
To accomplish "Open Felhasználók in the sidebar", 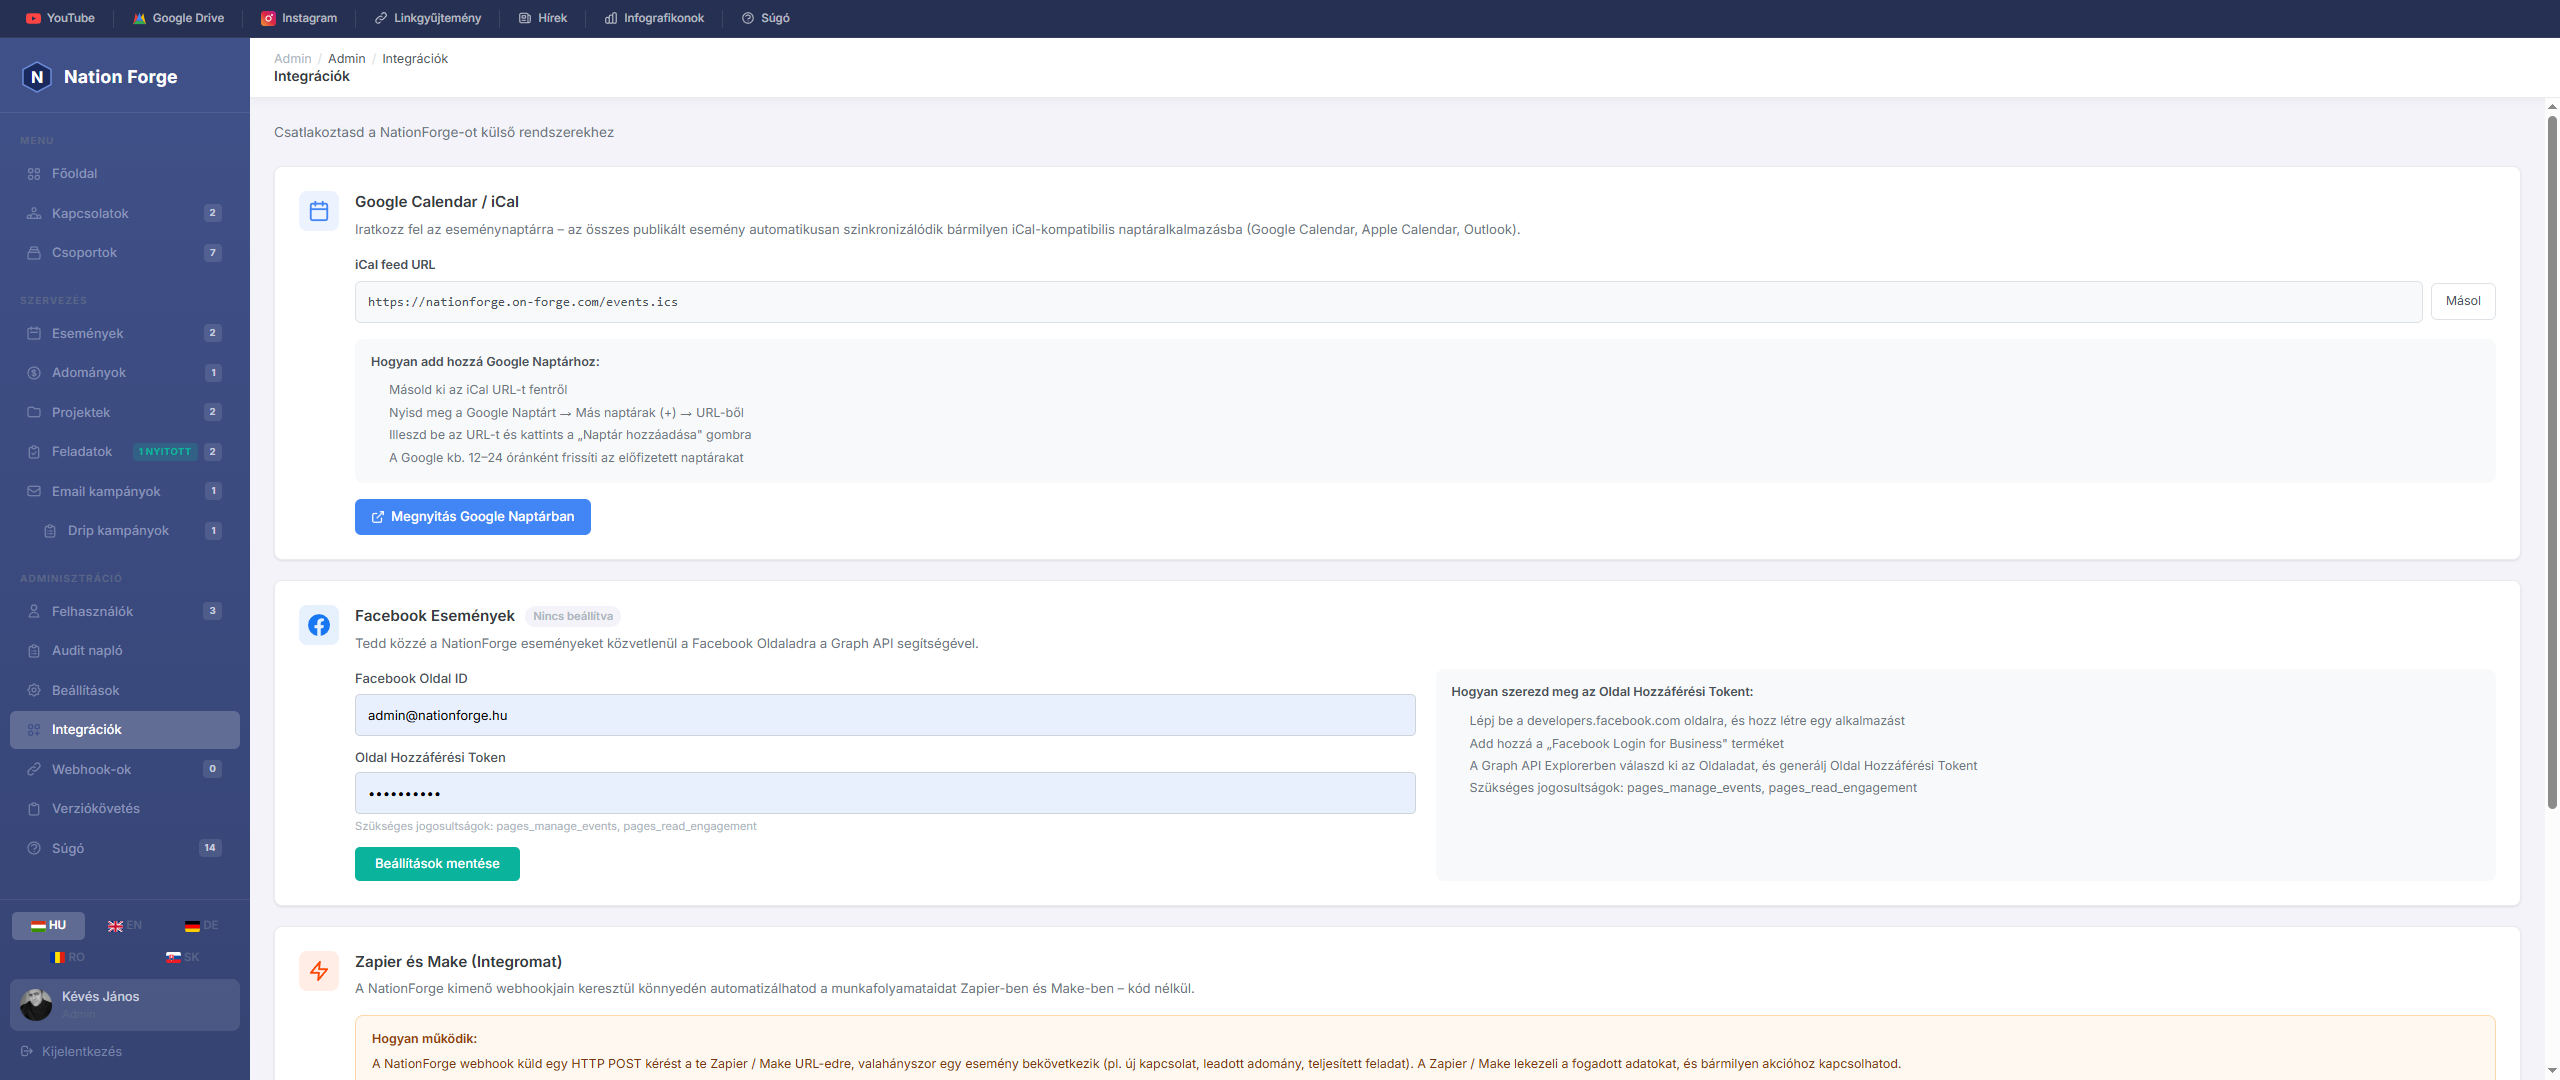I will (x=125, y=611).
